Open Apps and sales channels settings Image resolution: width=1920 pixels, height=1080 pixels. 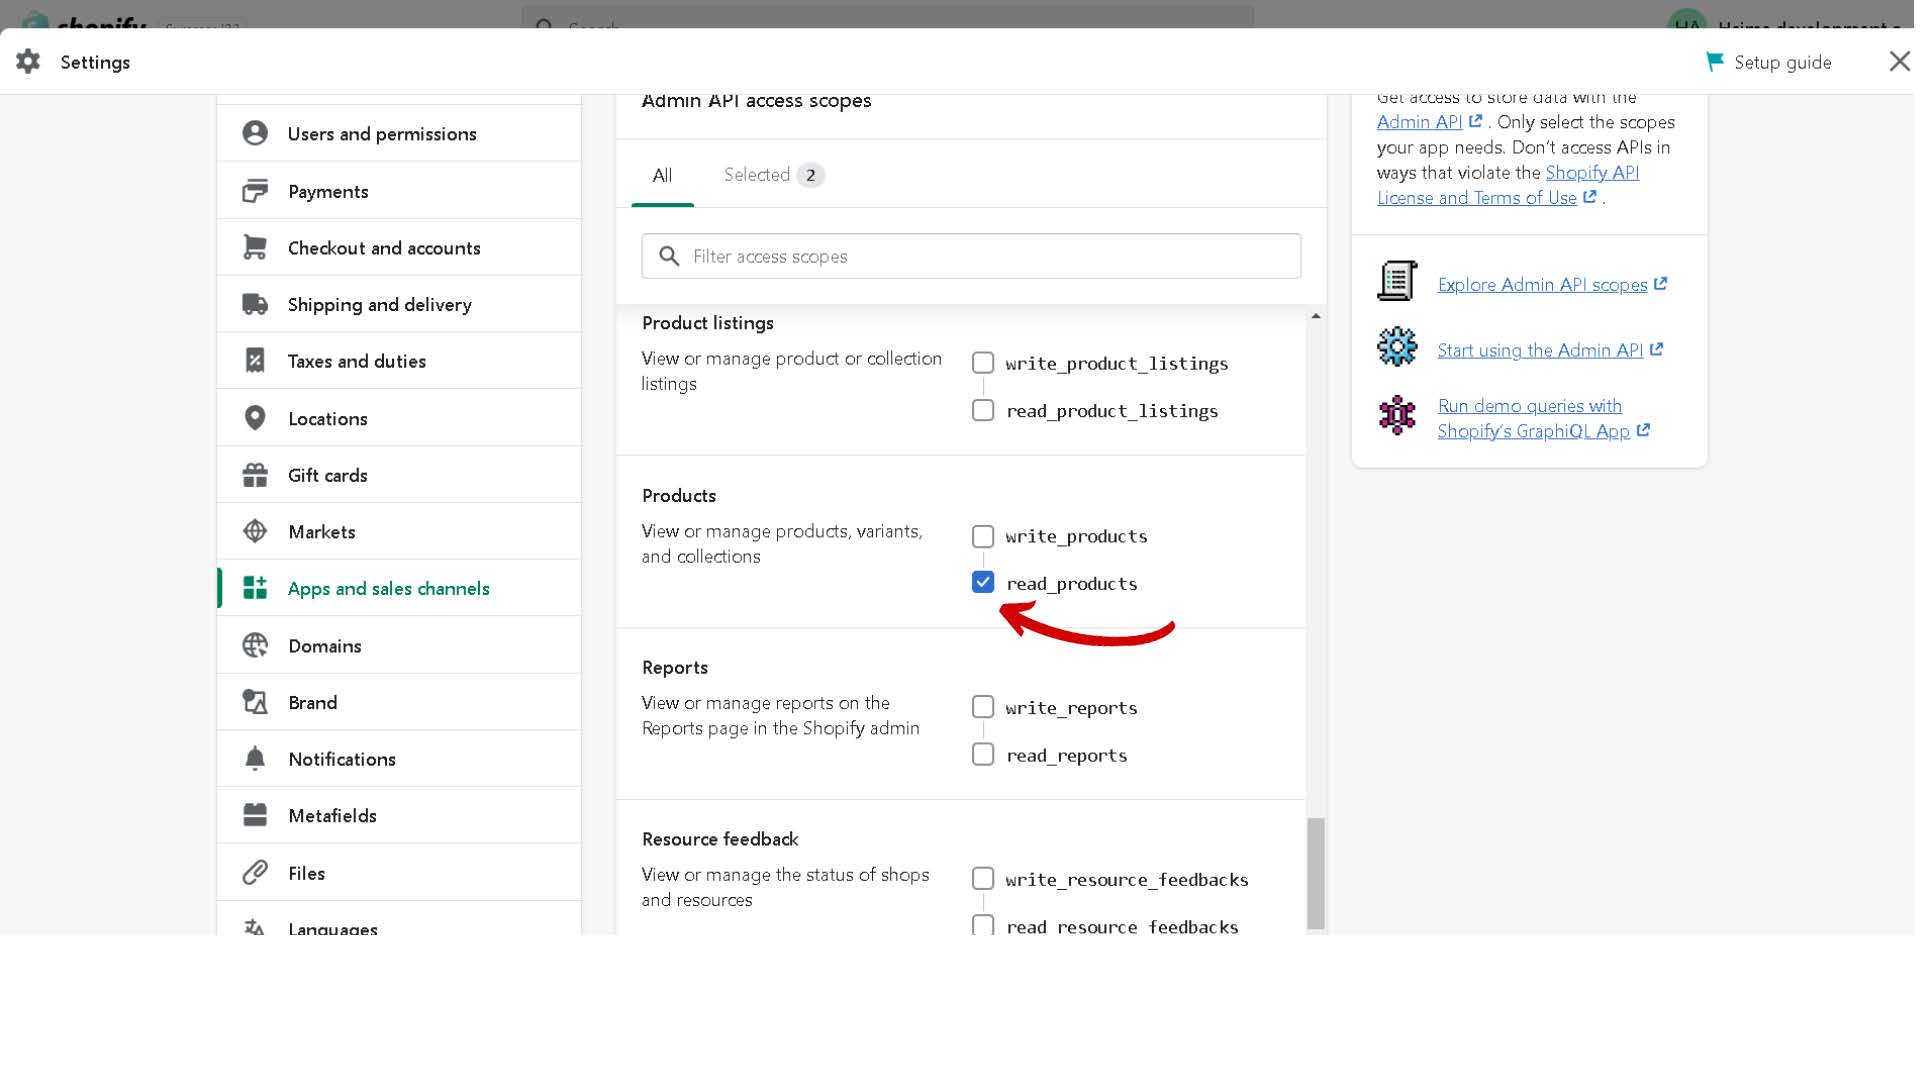click(388, 589)
